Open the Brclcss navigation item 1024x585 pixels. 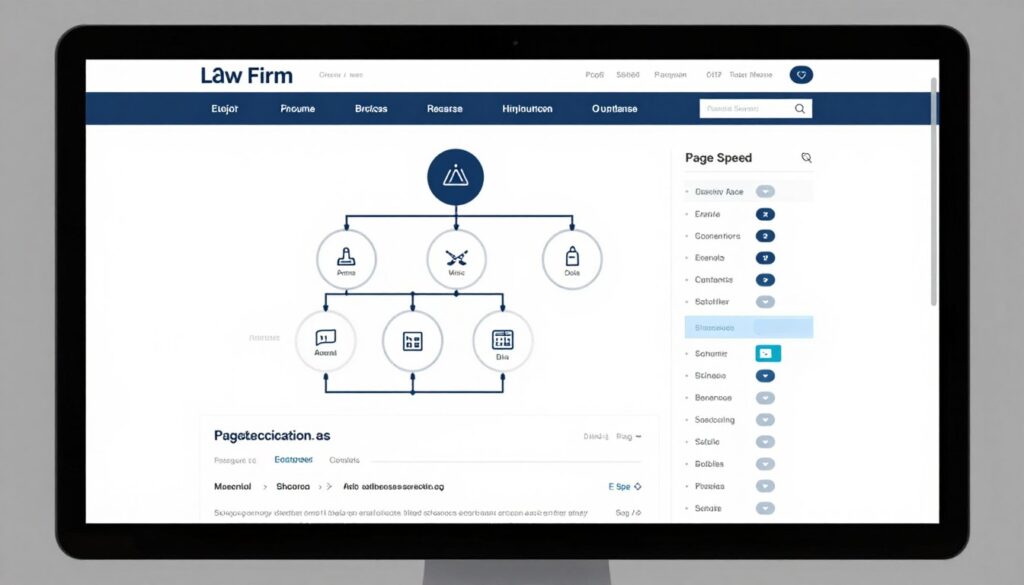click(x=371, y=109)
